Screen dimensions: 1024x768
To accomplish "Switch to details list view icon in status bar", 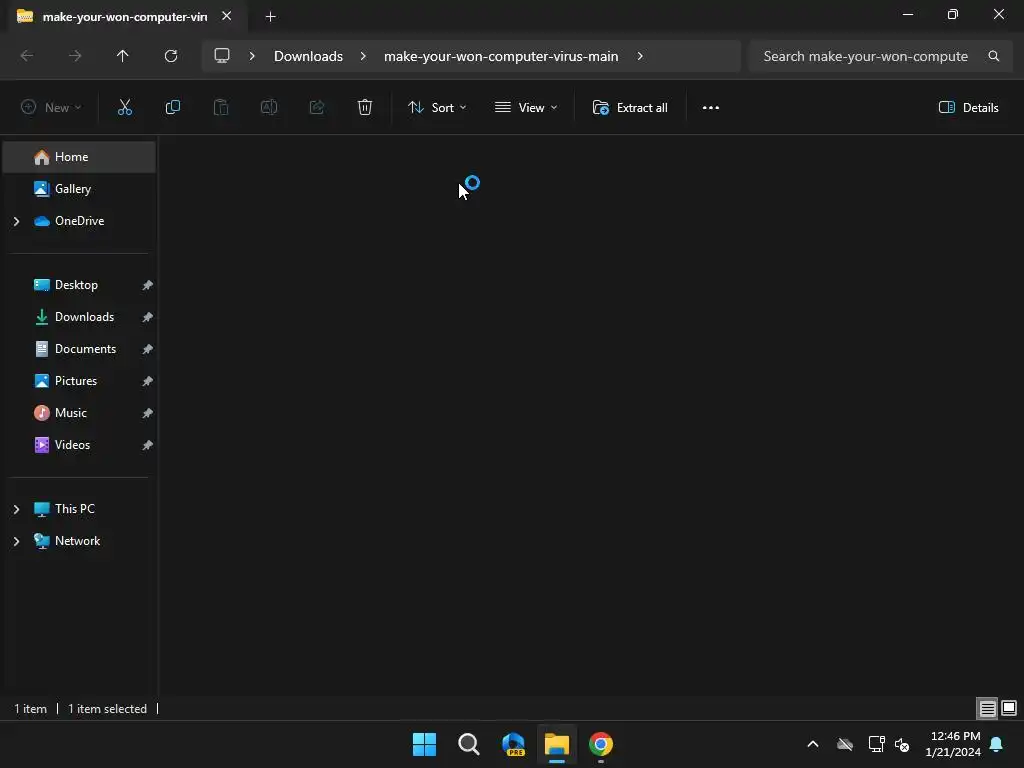I will [x=987, y=709].
